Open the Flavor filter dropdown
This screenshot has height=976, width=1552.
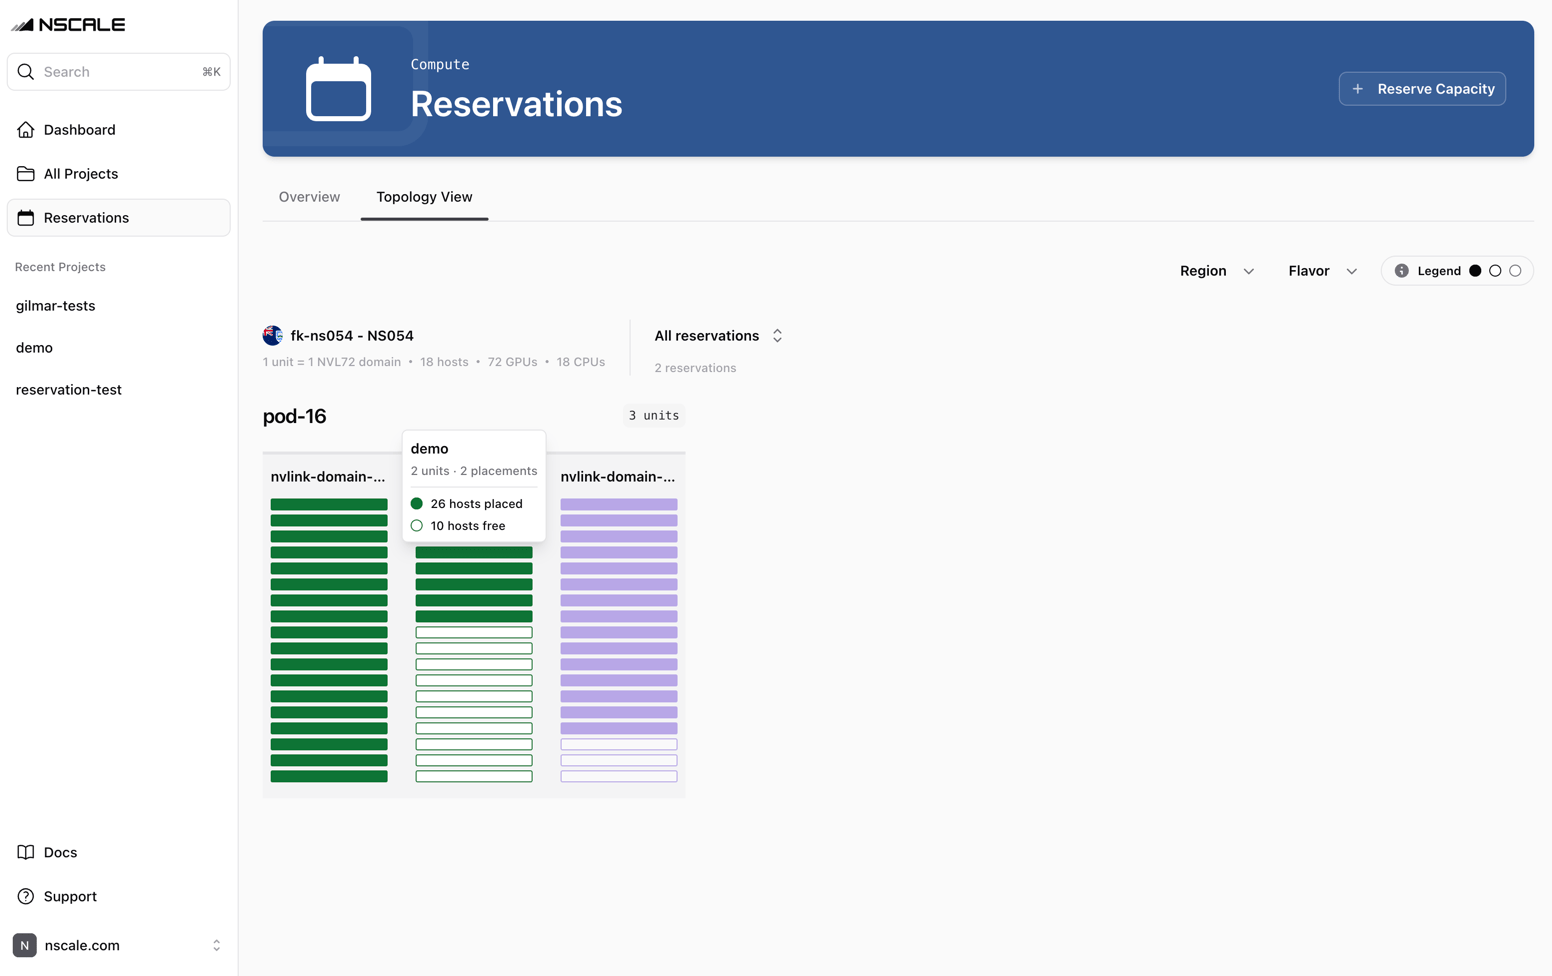(1323, 271)
